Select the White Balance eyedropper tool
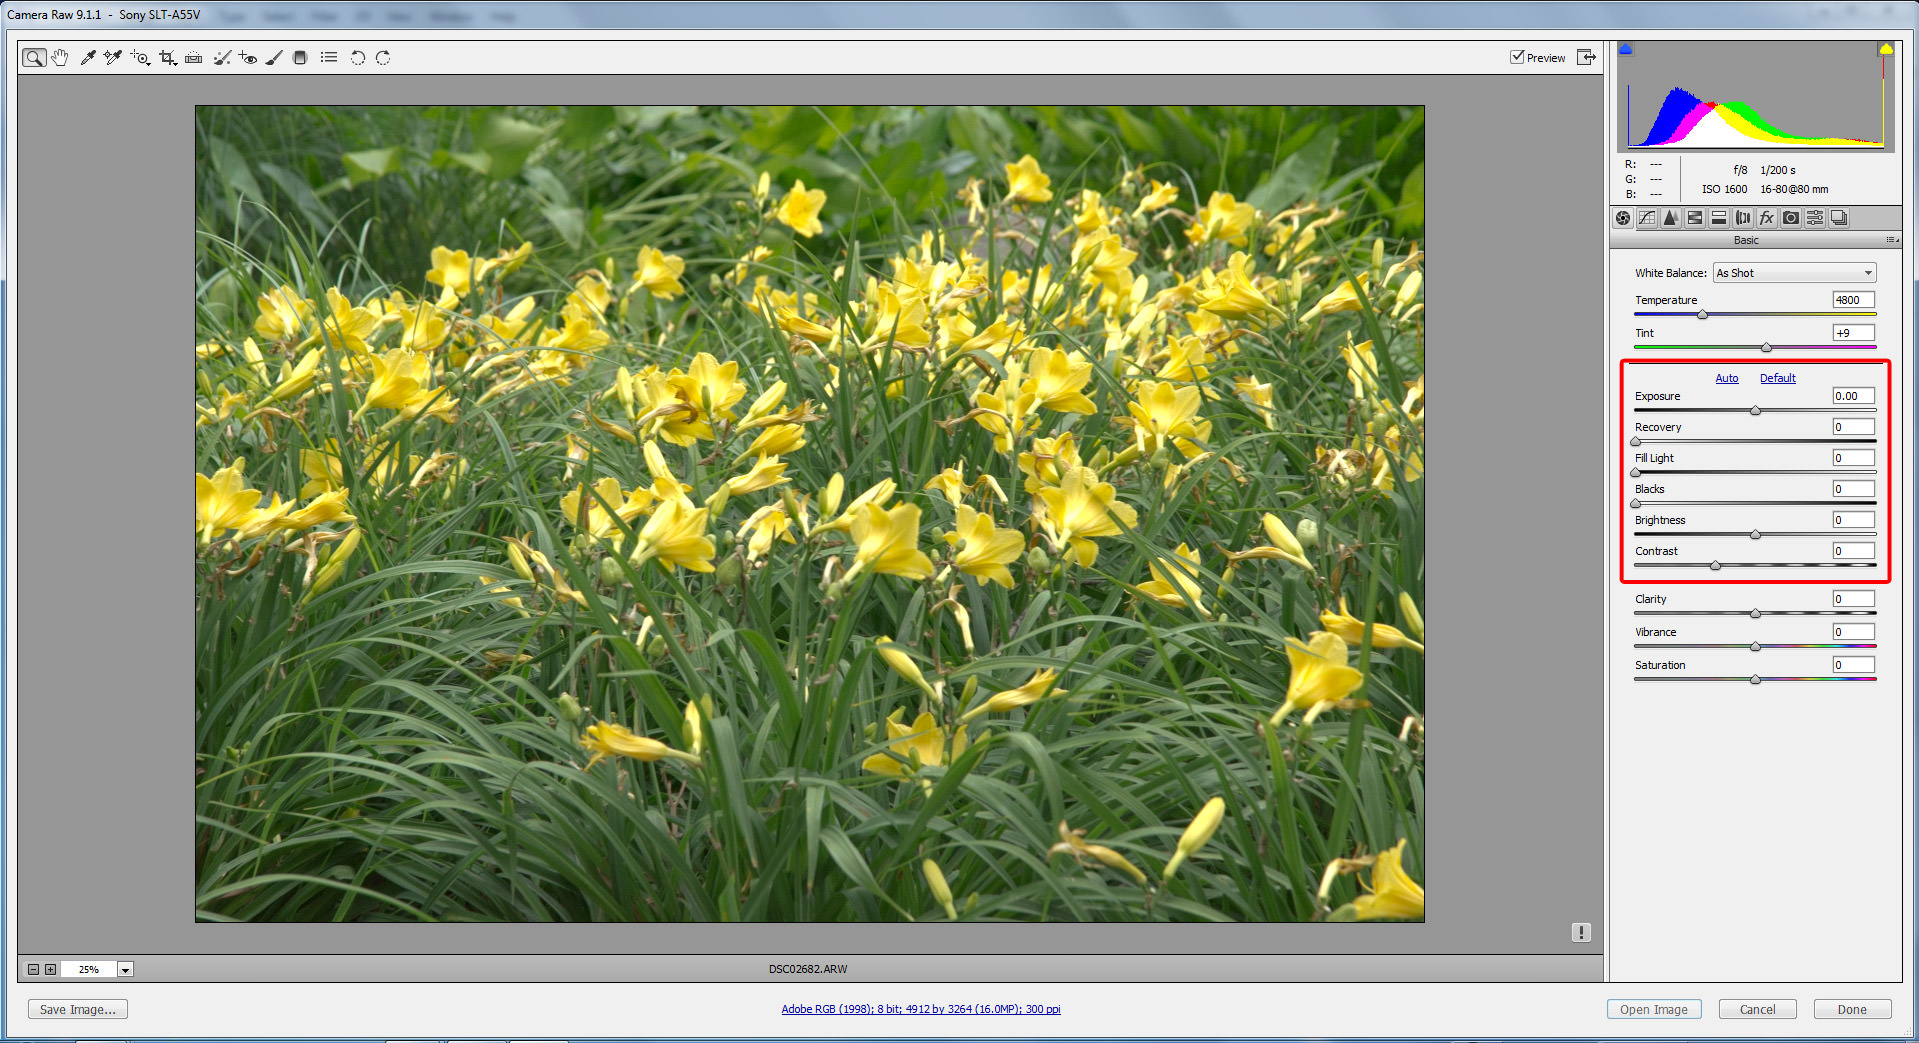Viewport: 1919px width, 1043px height. (x=88, y=58)
